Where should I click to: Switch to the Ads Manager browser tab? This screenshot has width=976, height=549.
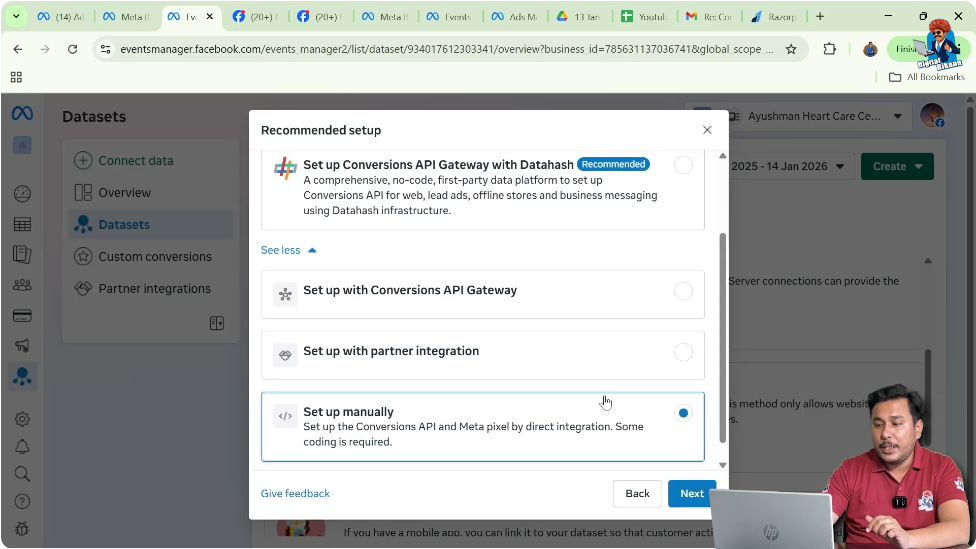[x=514, y=17]
